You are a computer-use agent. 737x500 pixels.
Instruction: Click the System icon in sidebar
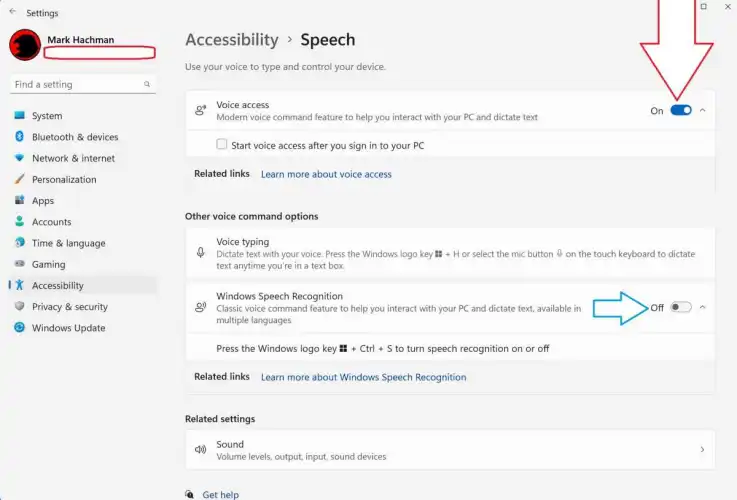19,116
